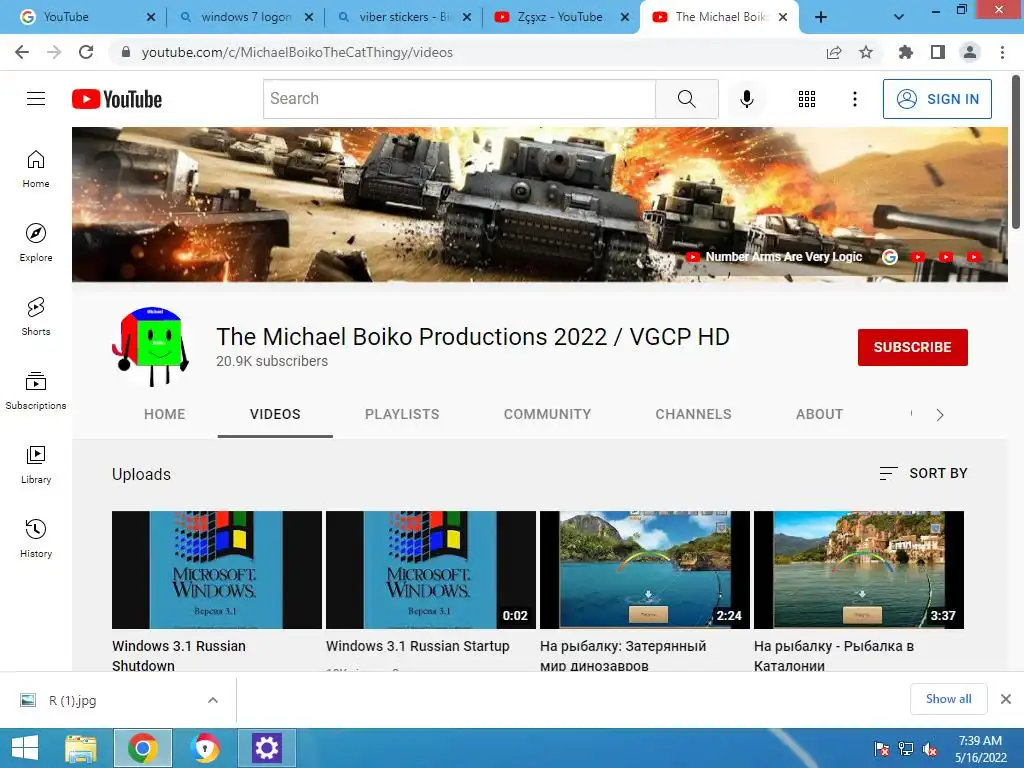Open the YouTube apps grid
Screen dimensions: 1024x768
pyautogui.click(x=807, y=99)
